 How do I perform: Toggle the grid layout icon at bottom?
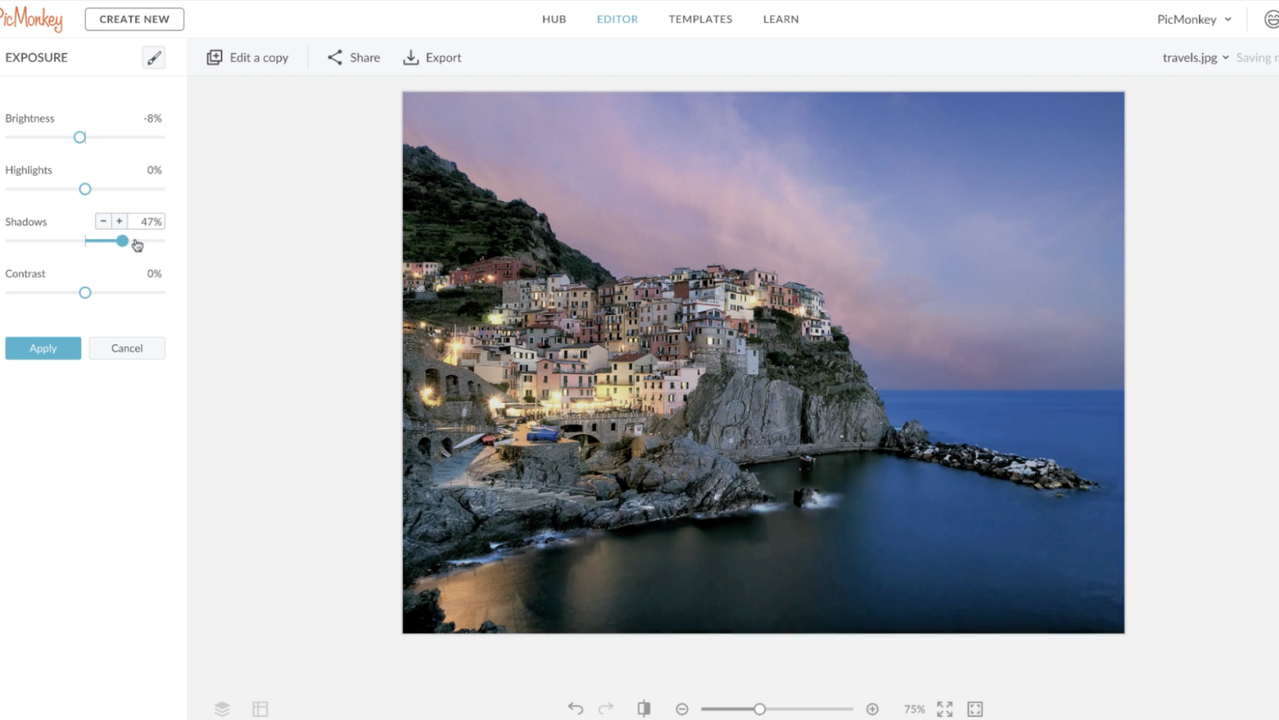tap(260, 709)
